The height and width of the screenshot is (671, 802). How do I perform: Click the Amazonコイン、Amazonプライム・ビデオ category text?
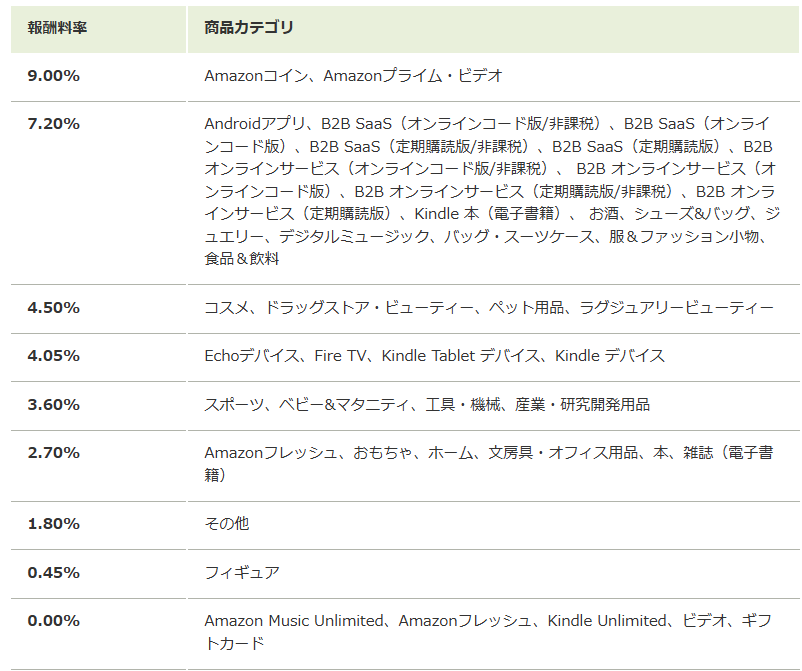coord(353,76)
